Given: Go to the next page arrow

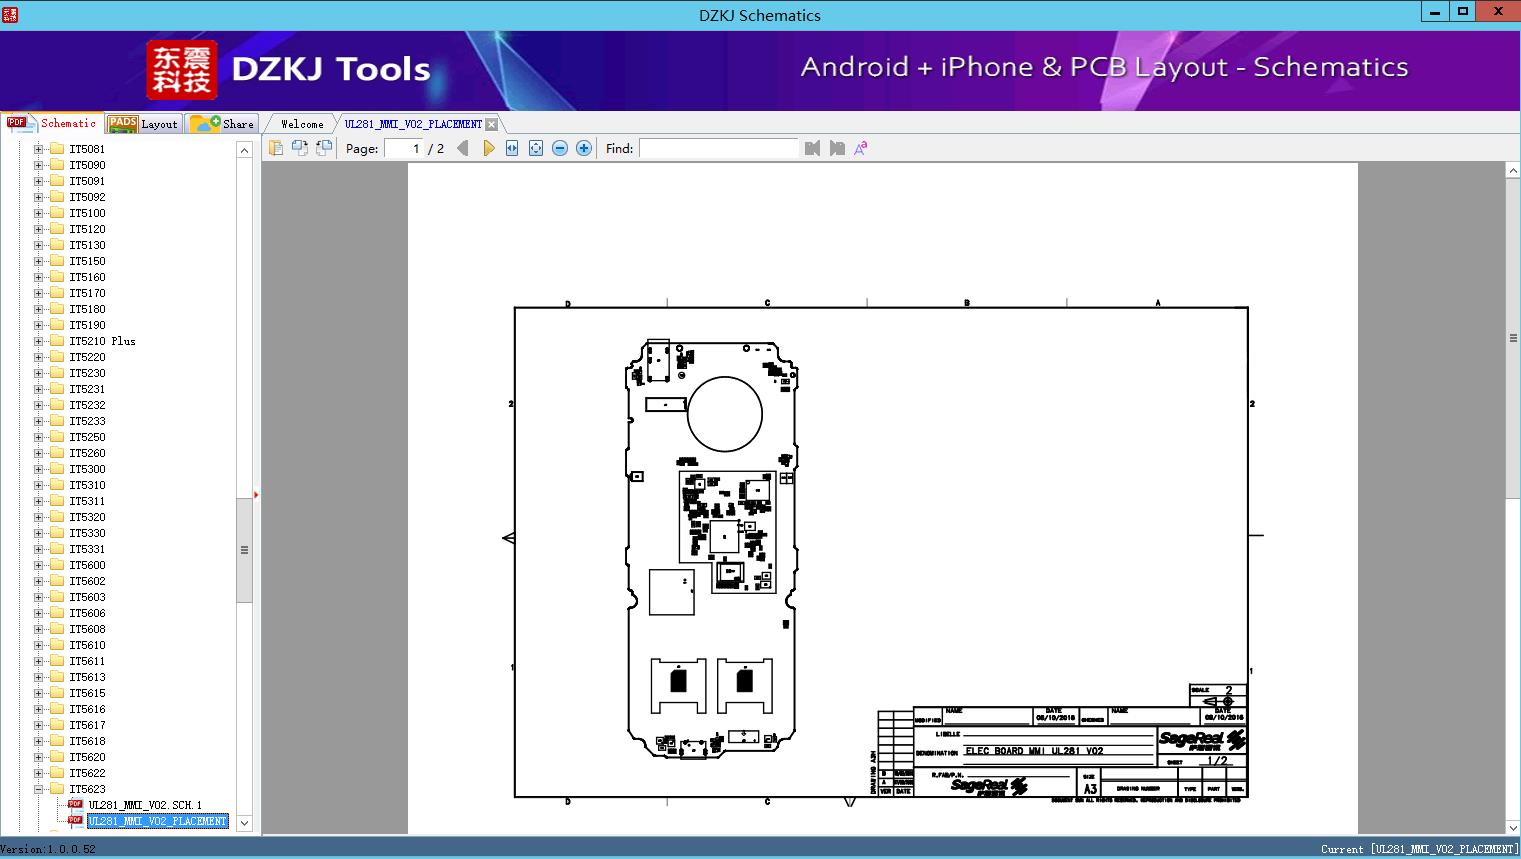Looking at the screenshot, I should (x=488, y=148).
